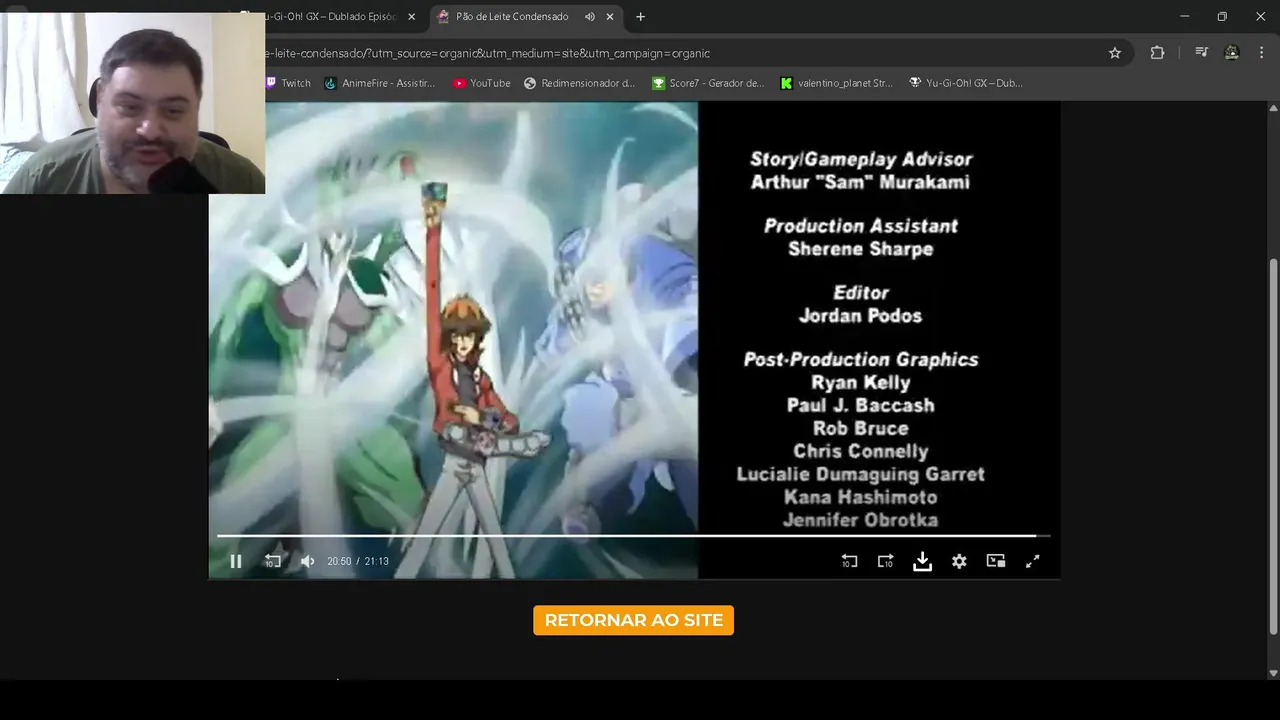Image resolution: width=1280 pixels, height=720 pixels.
Task: Open the AnimeFire bookmark
Action: [x=380, y=83]
